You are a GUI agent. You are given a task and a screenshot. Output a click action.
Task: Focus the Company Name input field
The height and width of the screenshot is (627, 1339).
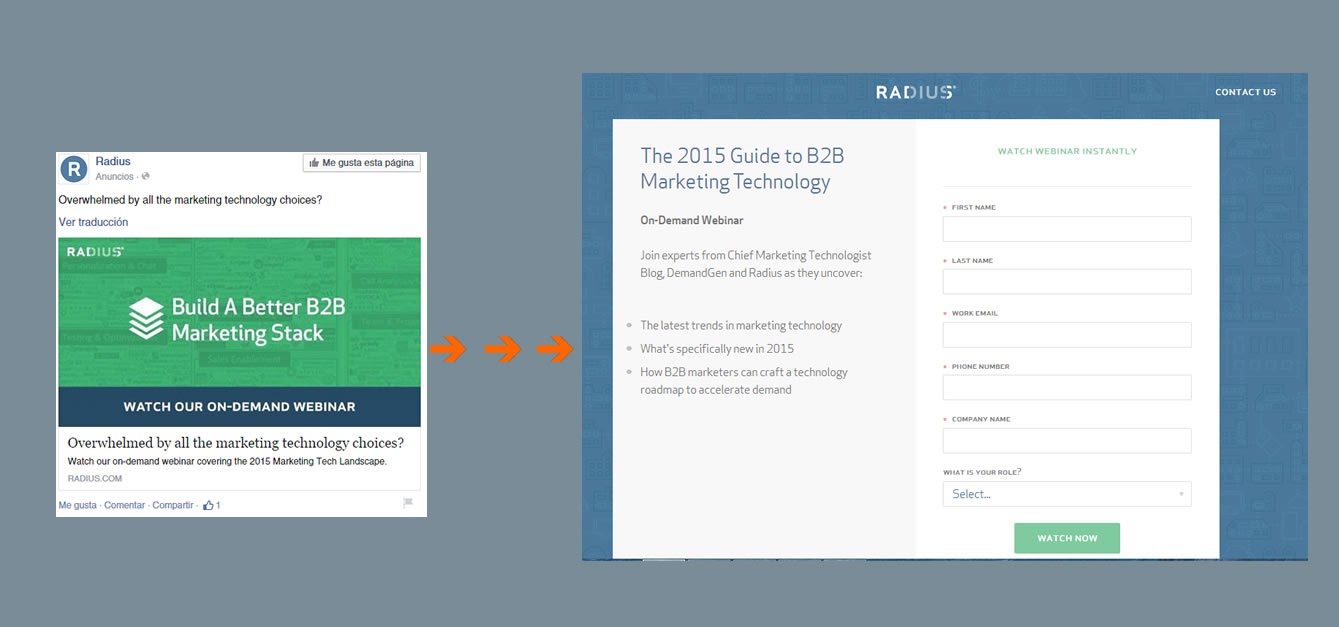point(1067,441)
